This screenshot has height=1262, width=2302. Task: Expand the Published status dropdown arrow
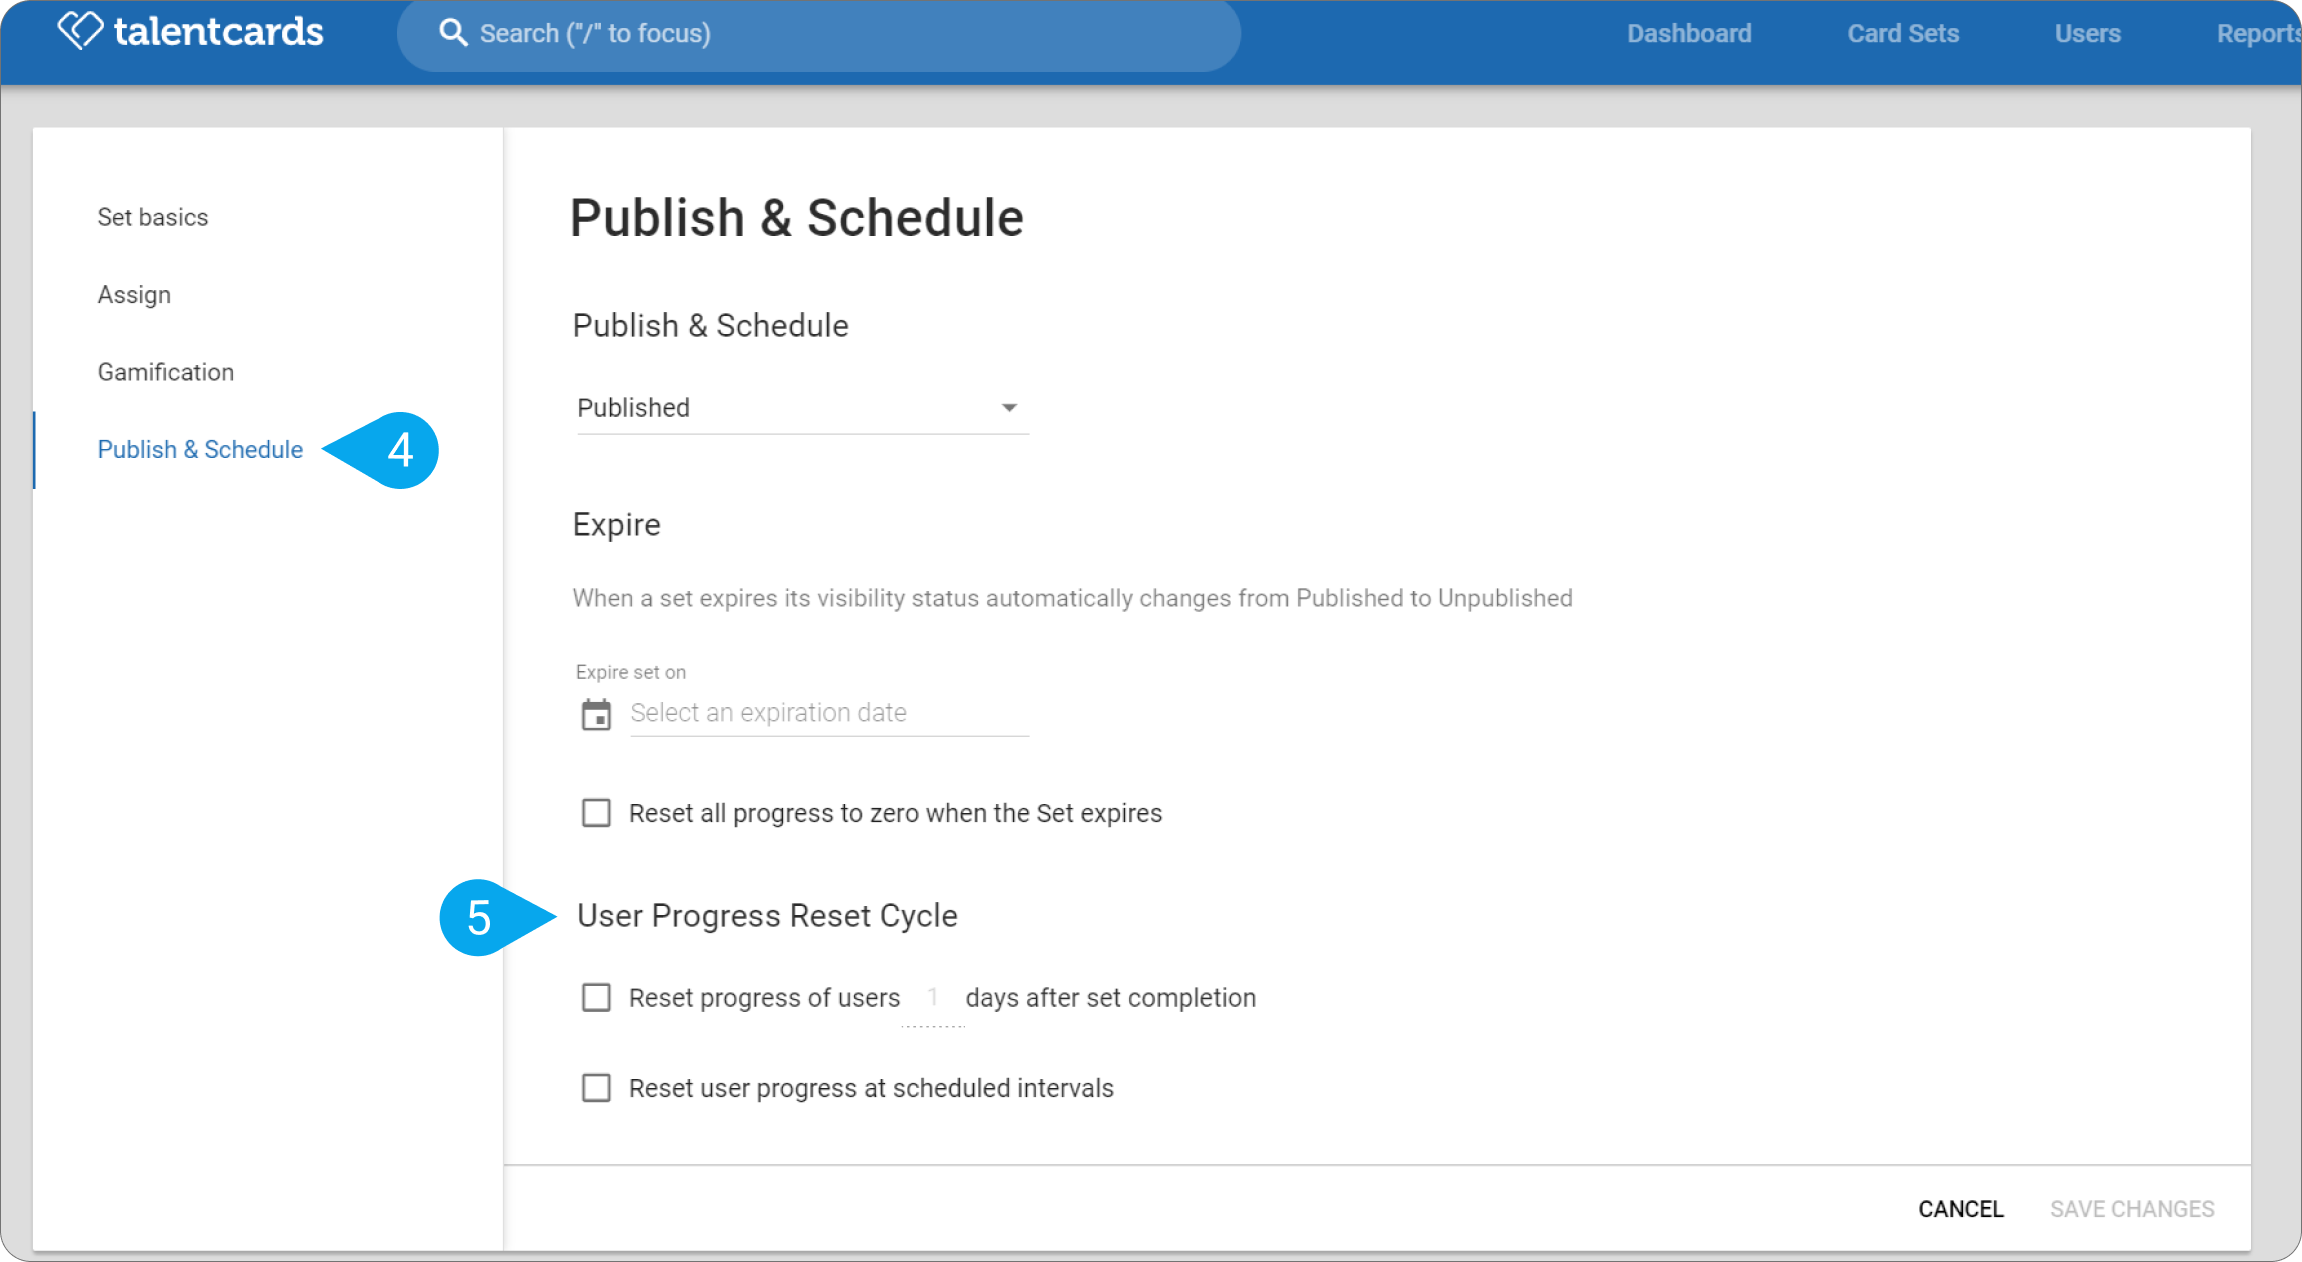pos(1009,408)
